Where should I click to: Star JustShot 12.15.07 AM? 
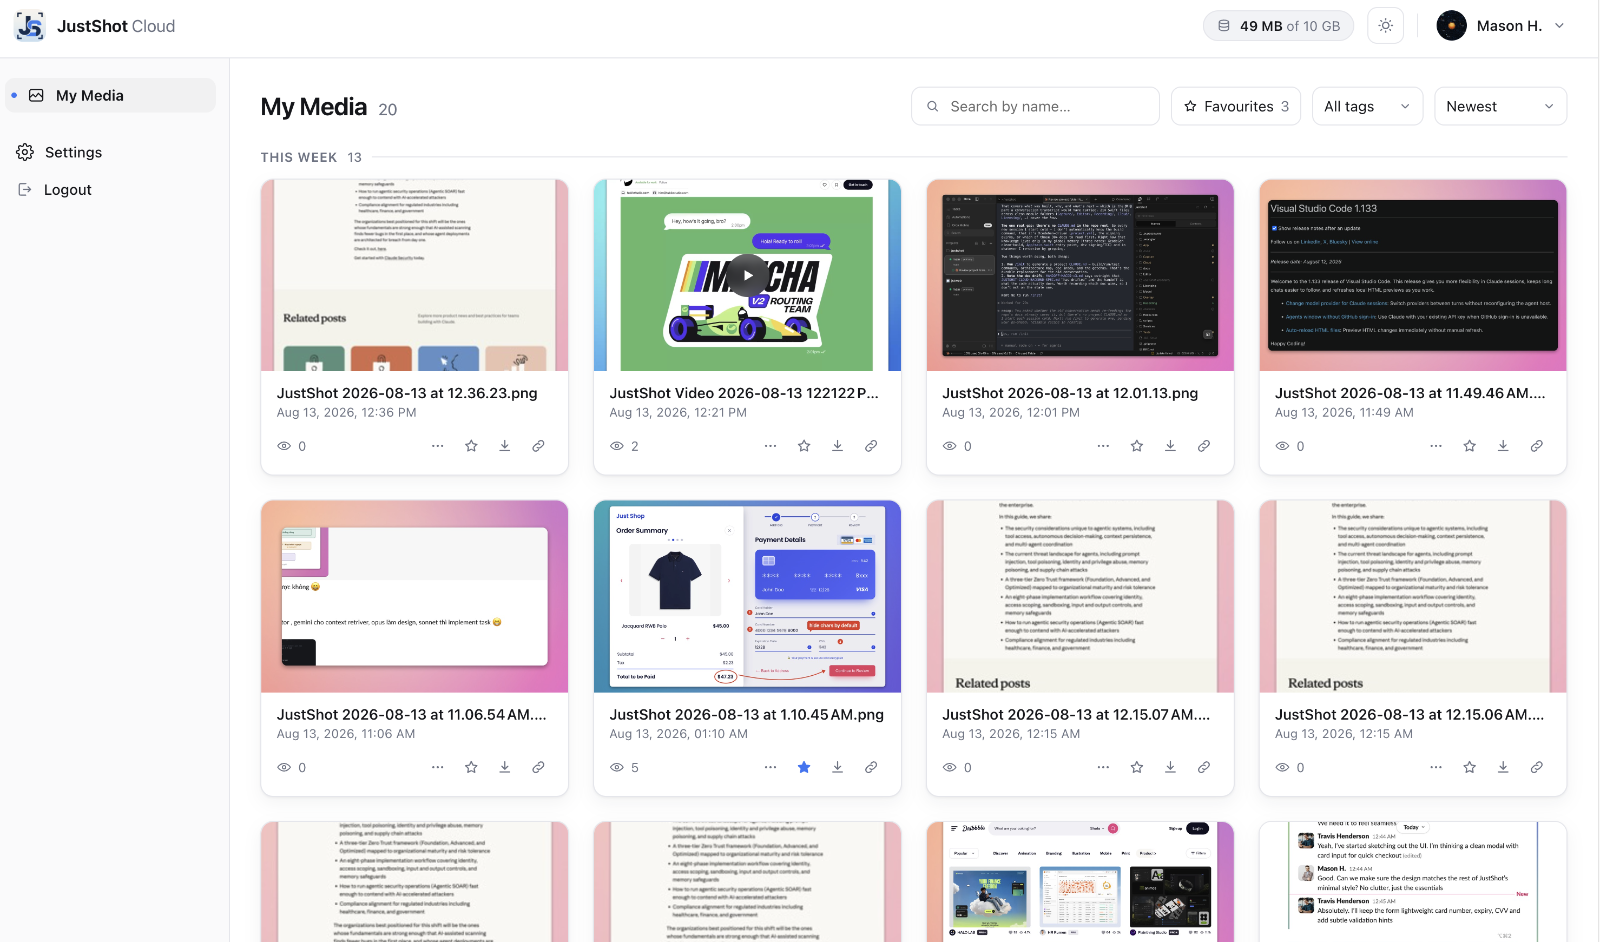click(x=1137, y=767)
